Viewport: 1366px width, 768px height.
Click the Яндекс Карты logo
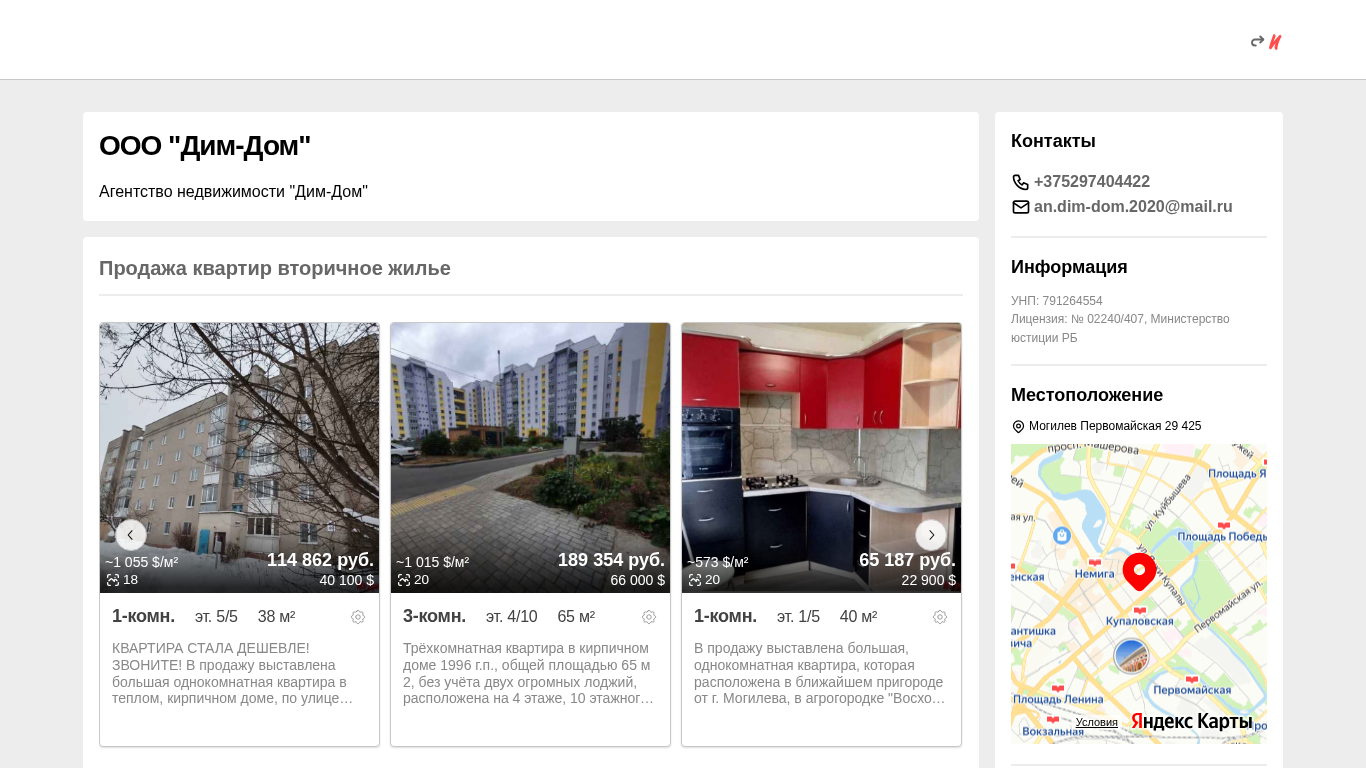click(1191, 721)
